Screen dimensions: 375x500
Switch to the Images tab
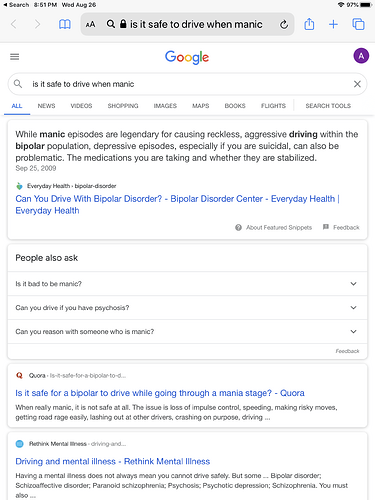(x=165, y=106)
